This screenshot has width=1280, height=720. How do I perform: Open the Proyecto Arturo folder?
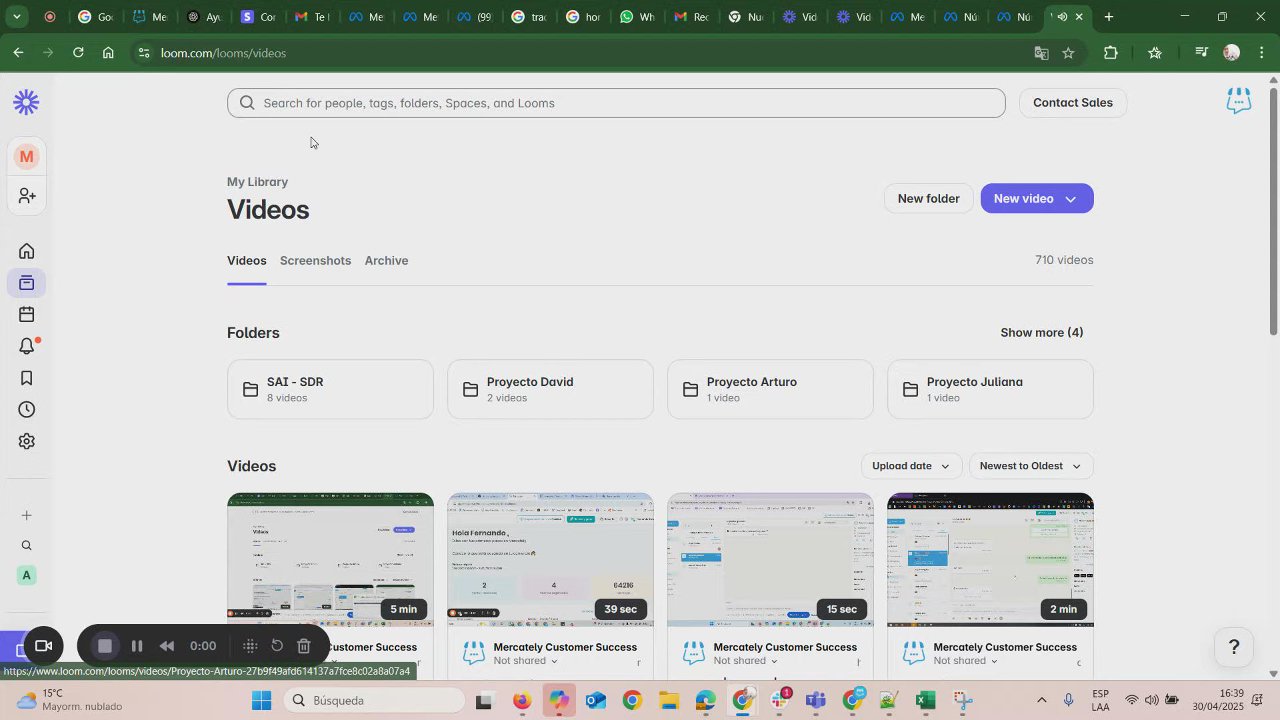click(770, 389)
